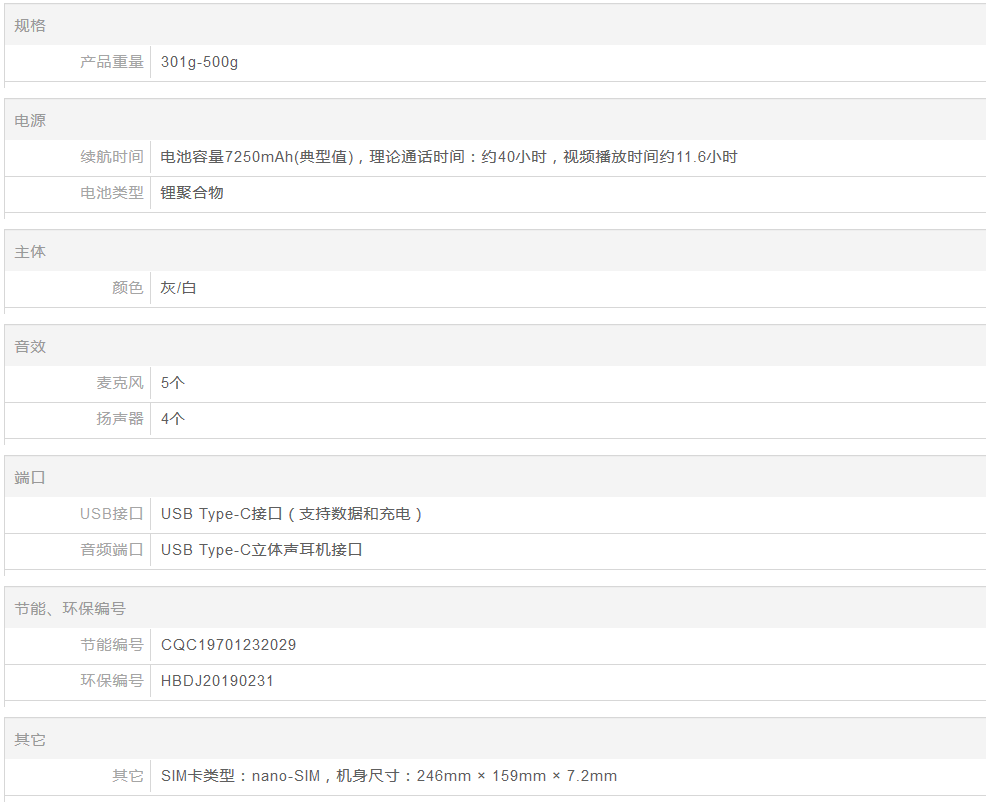Select the USB接口 row label
This screenshot has width=993, height=811.
(x=112, y=514)
